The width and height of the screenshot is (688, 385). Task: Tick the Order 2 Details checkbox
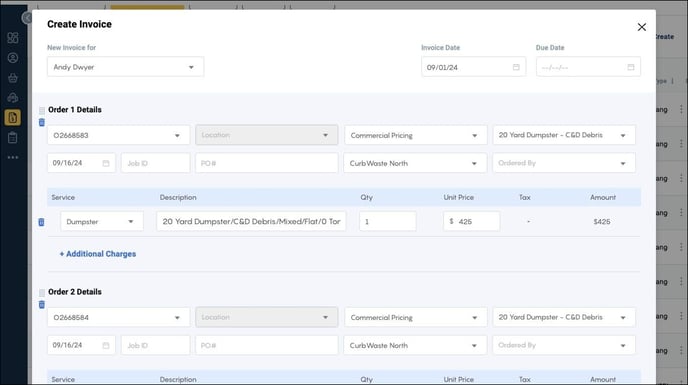tap(42, 292)
